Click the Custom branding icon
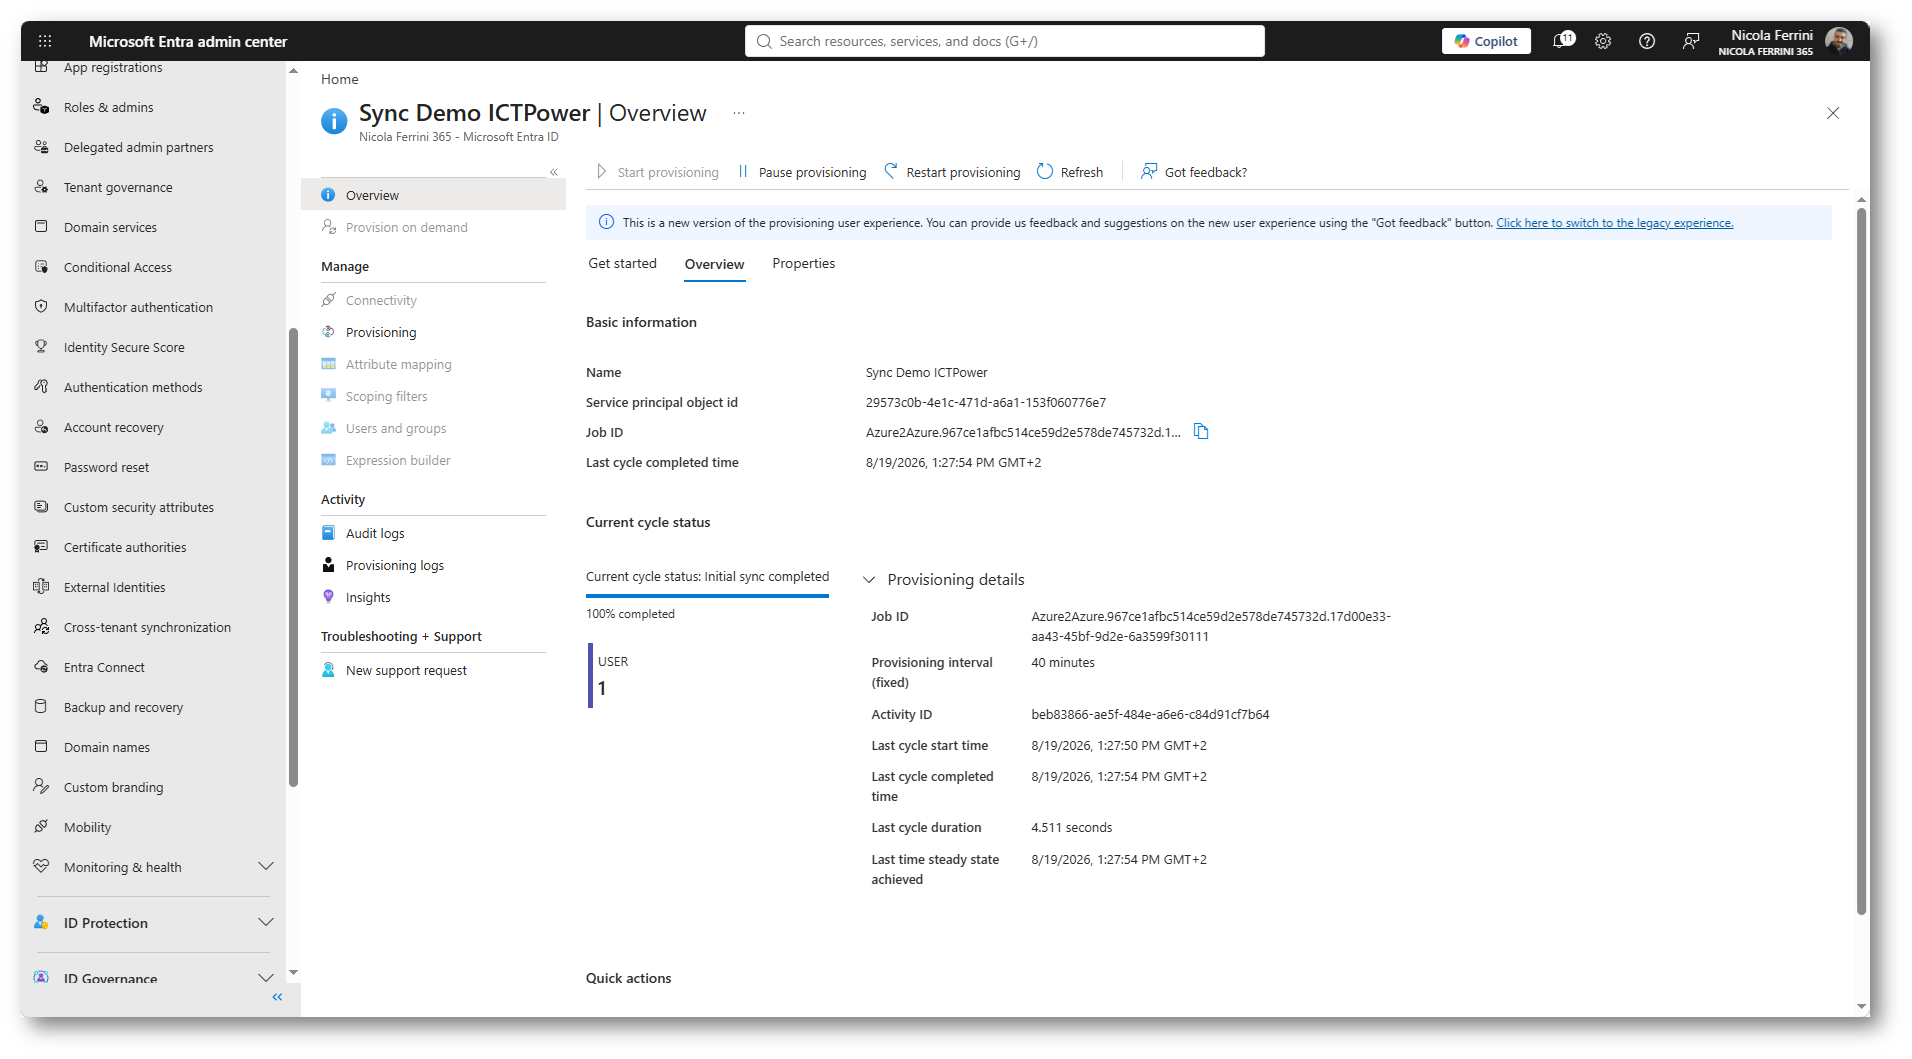Viewport: 1912px width, 1059px height. pos(41,787)
